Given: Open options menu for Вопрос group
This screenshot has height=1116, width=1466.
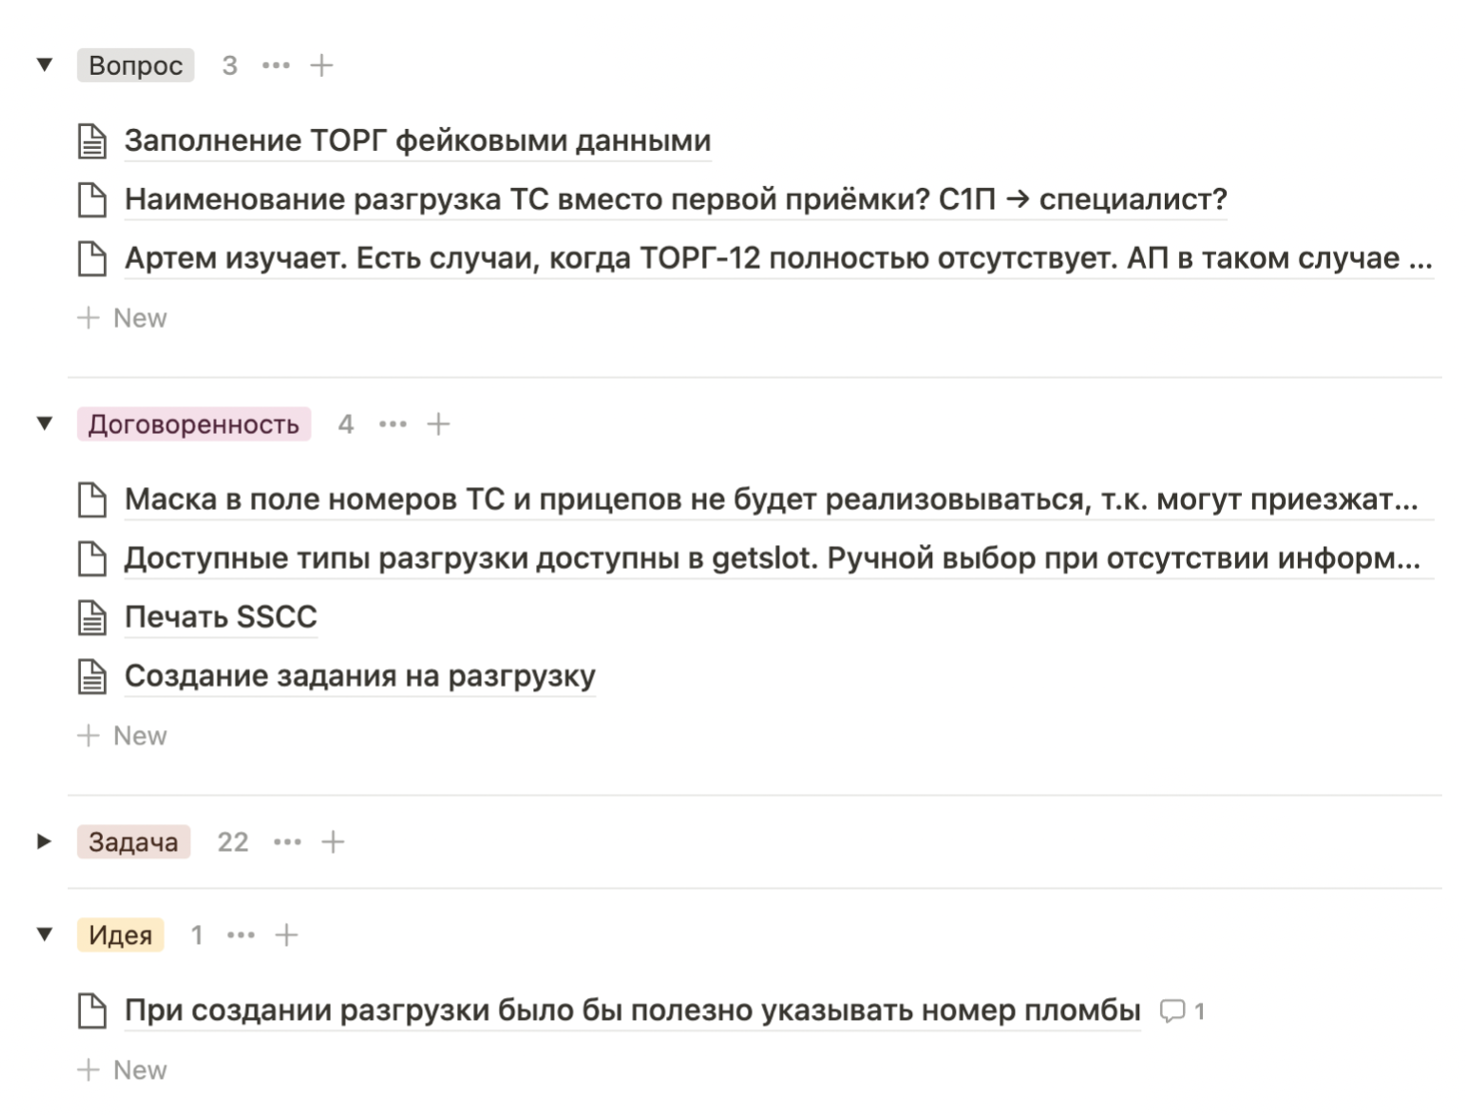Looking at the screenshot, I should click(276, 66).
